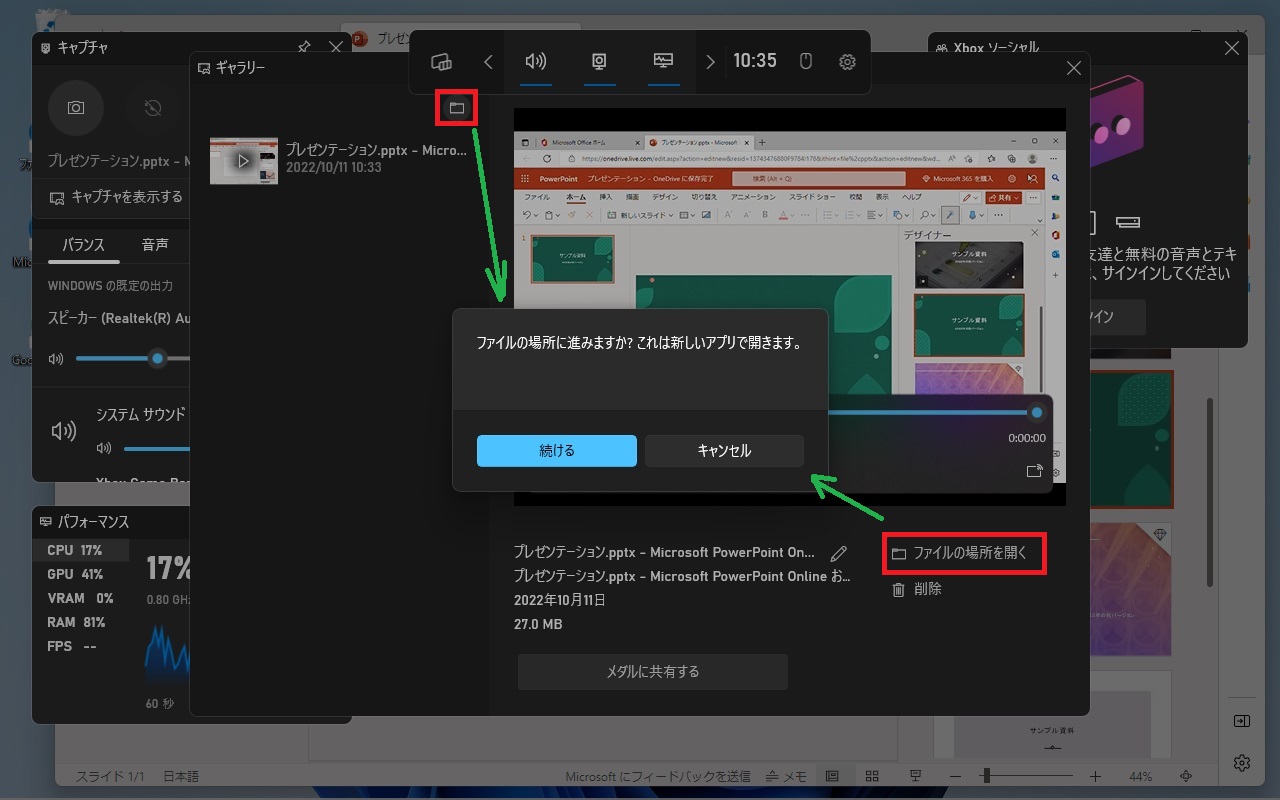
Task: Switch to the 音声 tab
Action: pyautogui.click(x=155, y=245)
